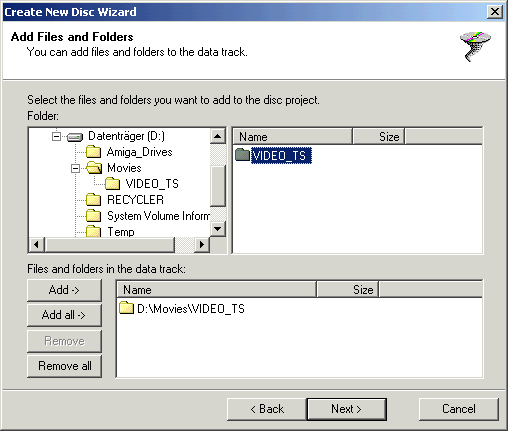Select D:\Movies\VIDEO_TS entry in data track
This screenshot has width=508, height=431.
pyautogui.click(x=182, y=308)
